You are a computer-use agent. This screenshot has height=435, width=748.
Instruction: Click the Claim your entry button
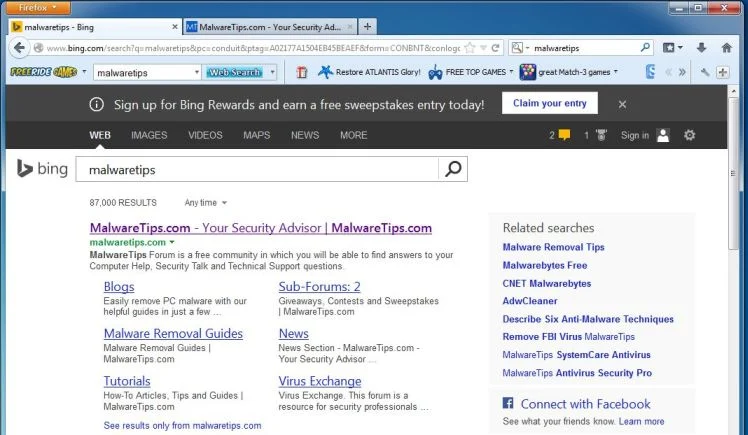click(550, 103)
